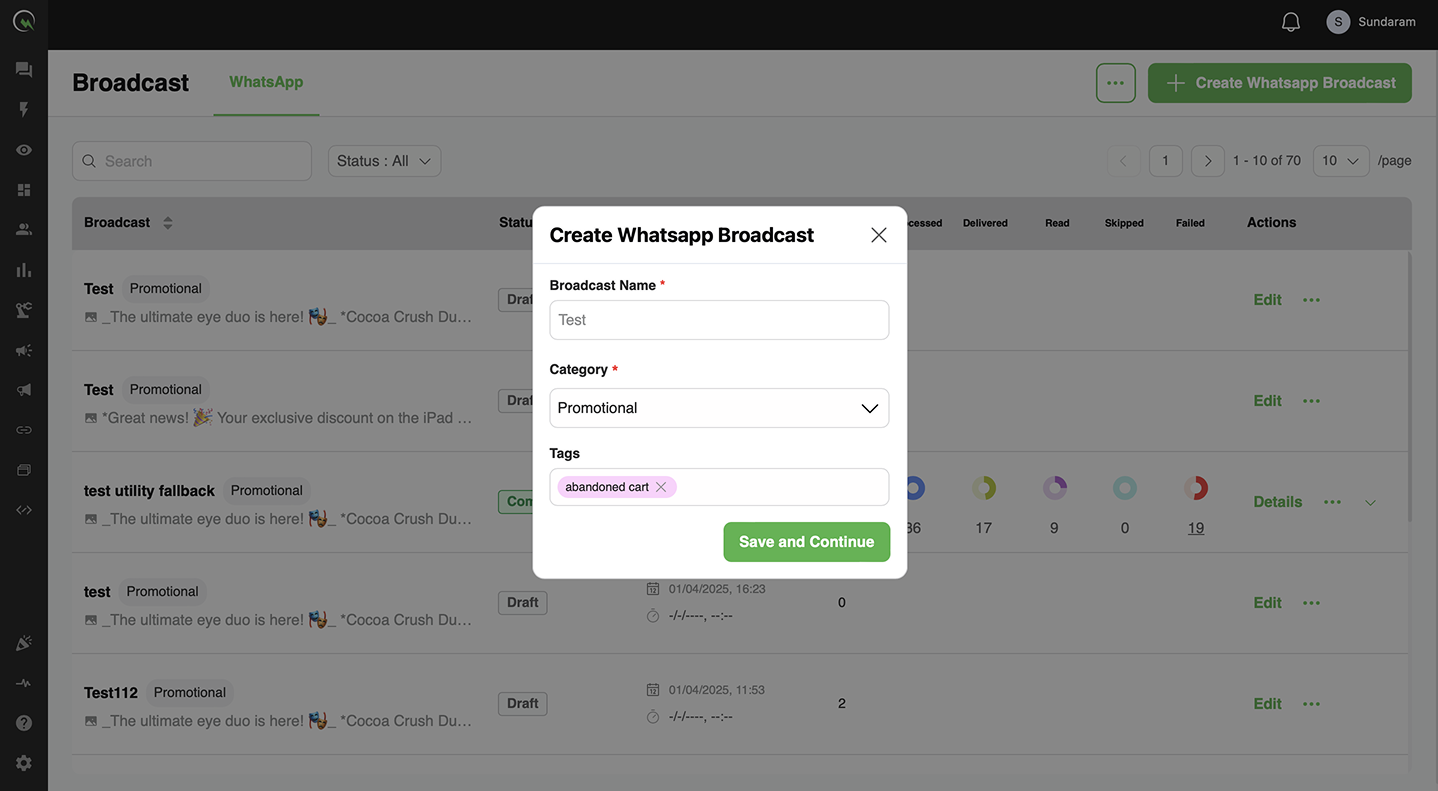Sort the Broadcast column
This screenshot has height=791, width=1438.
point(168,223)
